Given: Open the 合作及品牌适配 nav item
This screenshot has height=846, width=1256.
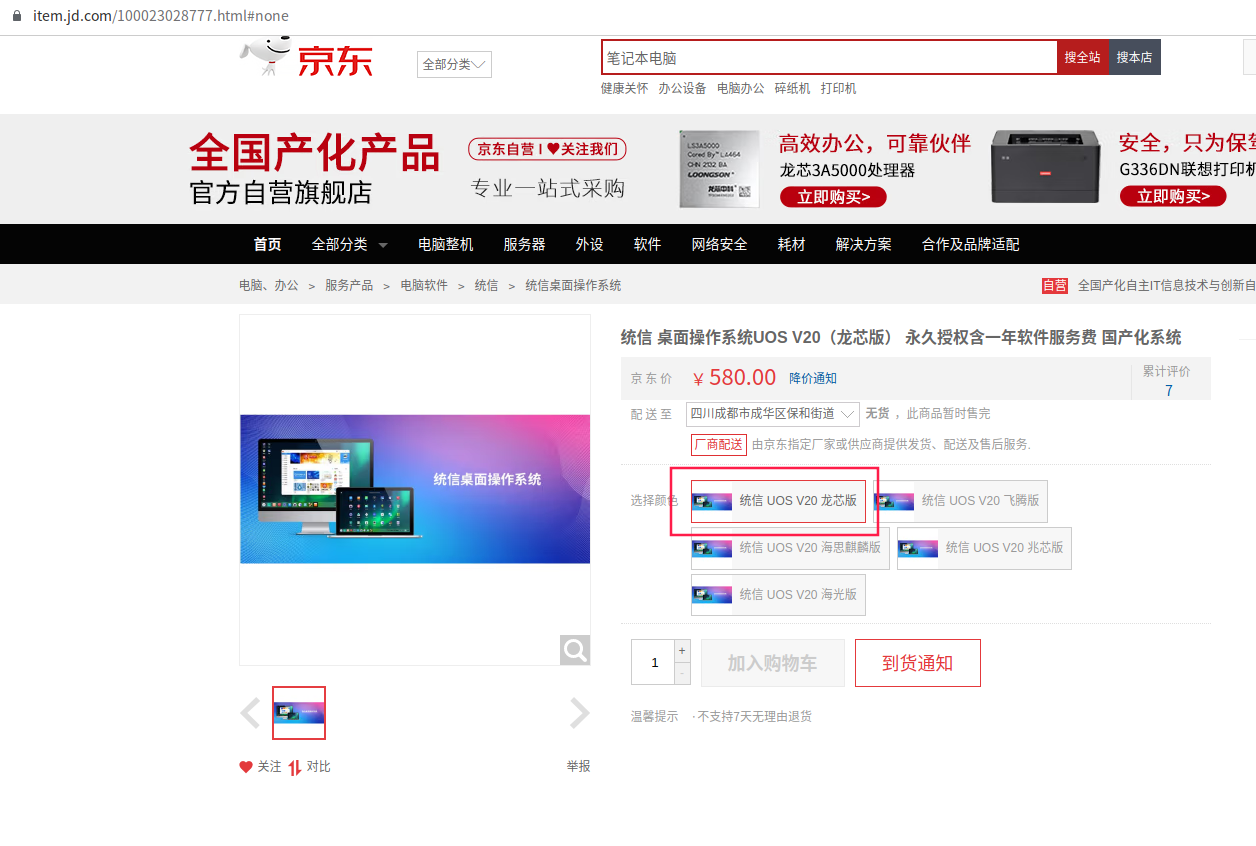Looking at the screenshot, I should point(971,244).
